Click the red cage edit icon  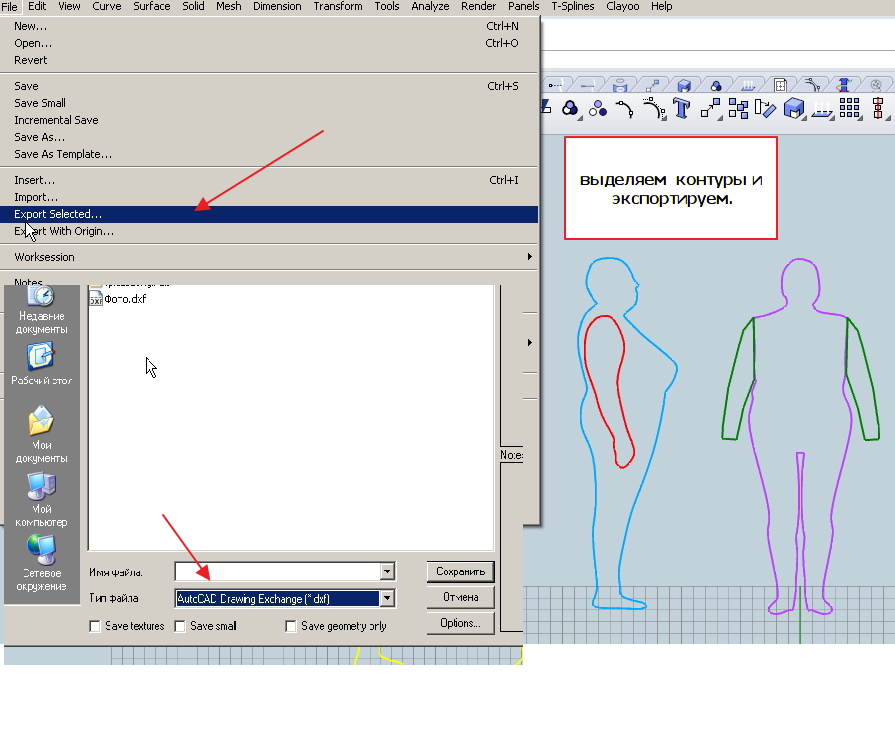tap(878, 108)
